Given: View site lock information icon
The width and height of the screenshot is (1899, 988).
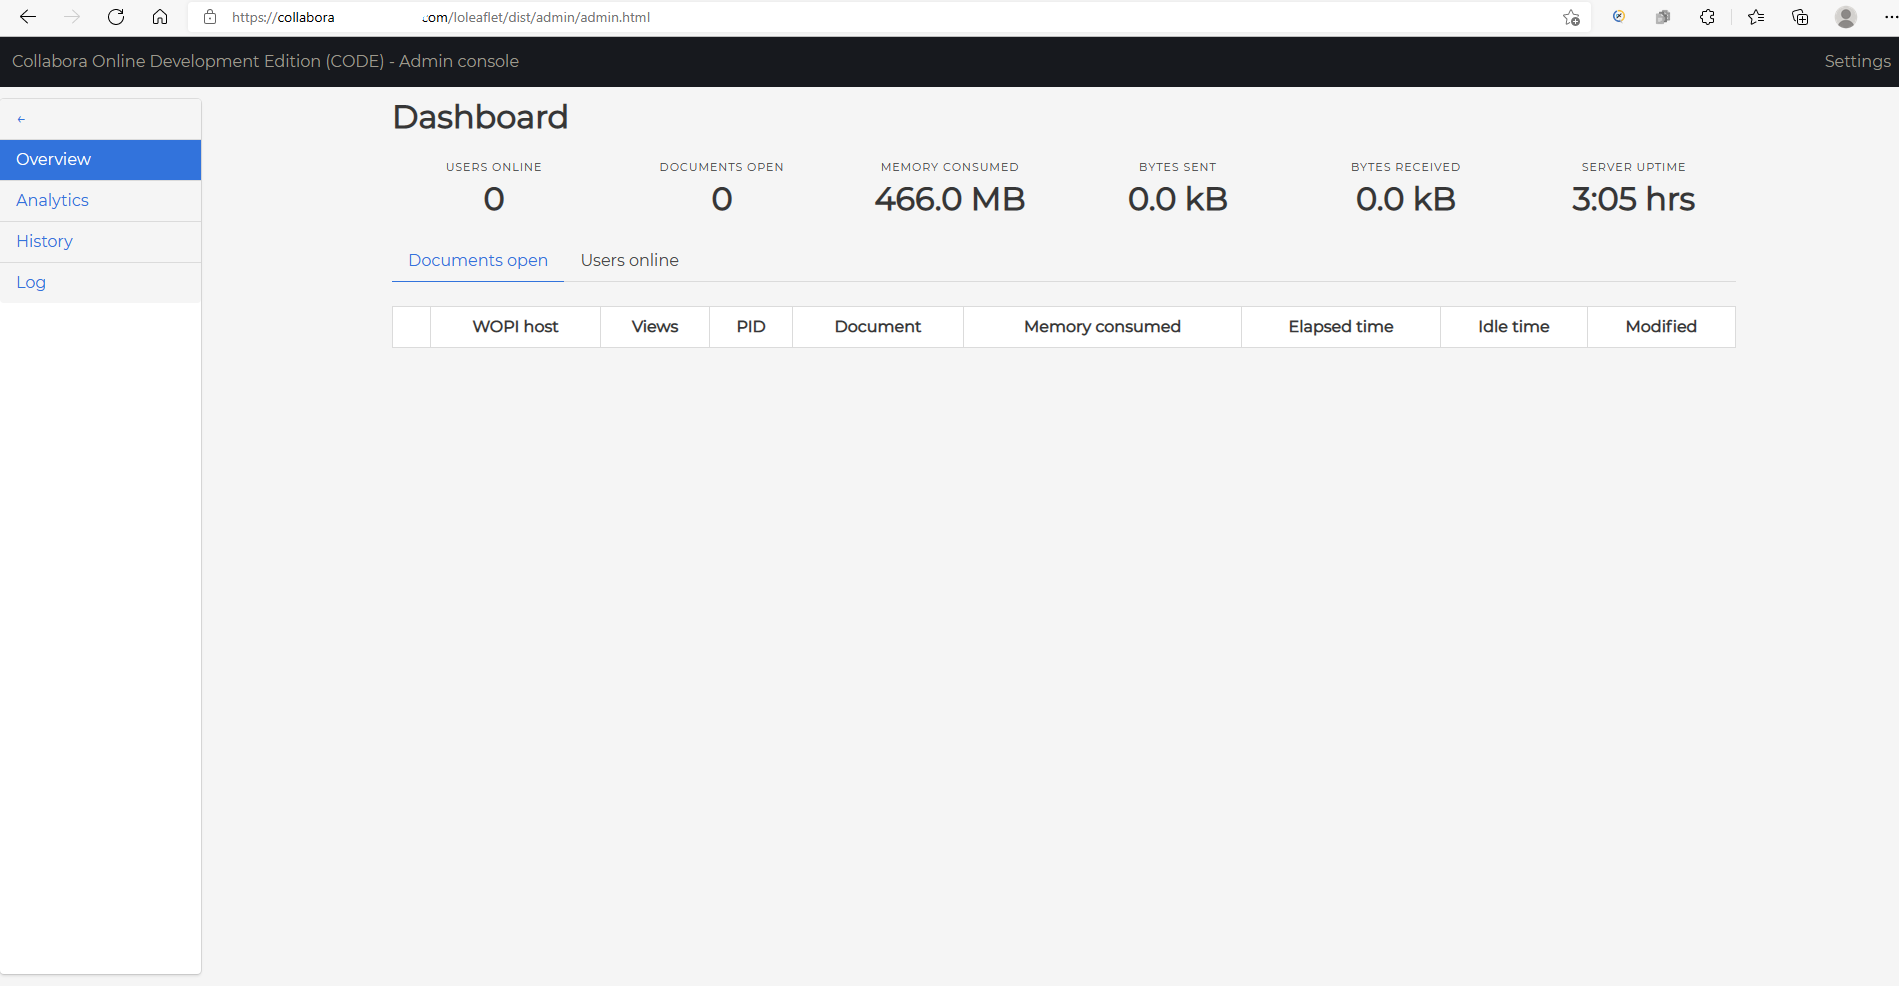Looking at the screenshot, I should pyautogui.click(x=210, y=17).
